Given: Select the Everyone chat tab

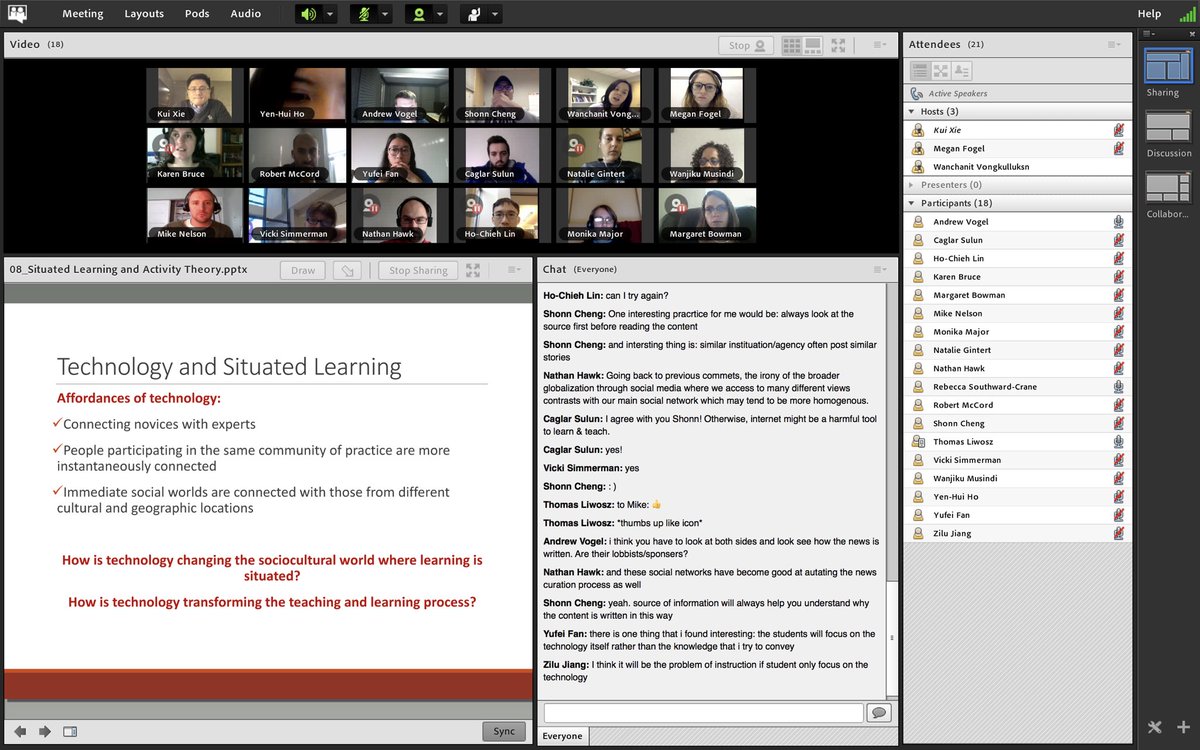Looking at the screenshot, I should point(562,735).
